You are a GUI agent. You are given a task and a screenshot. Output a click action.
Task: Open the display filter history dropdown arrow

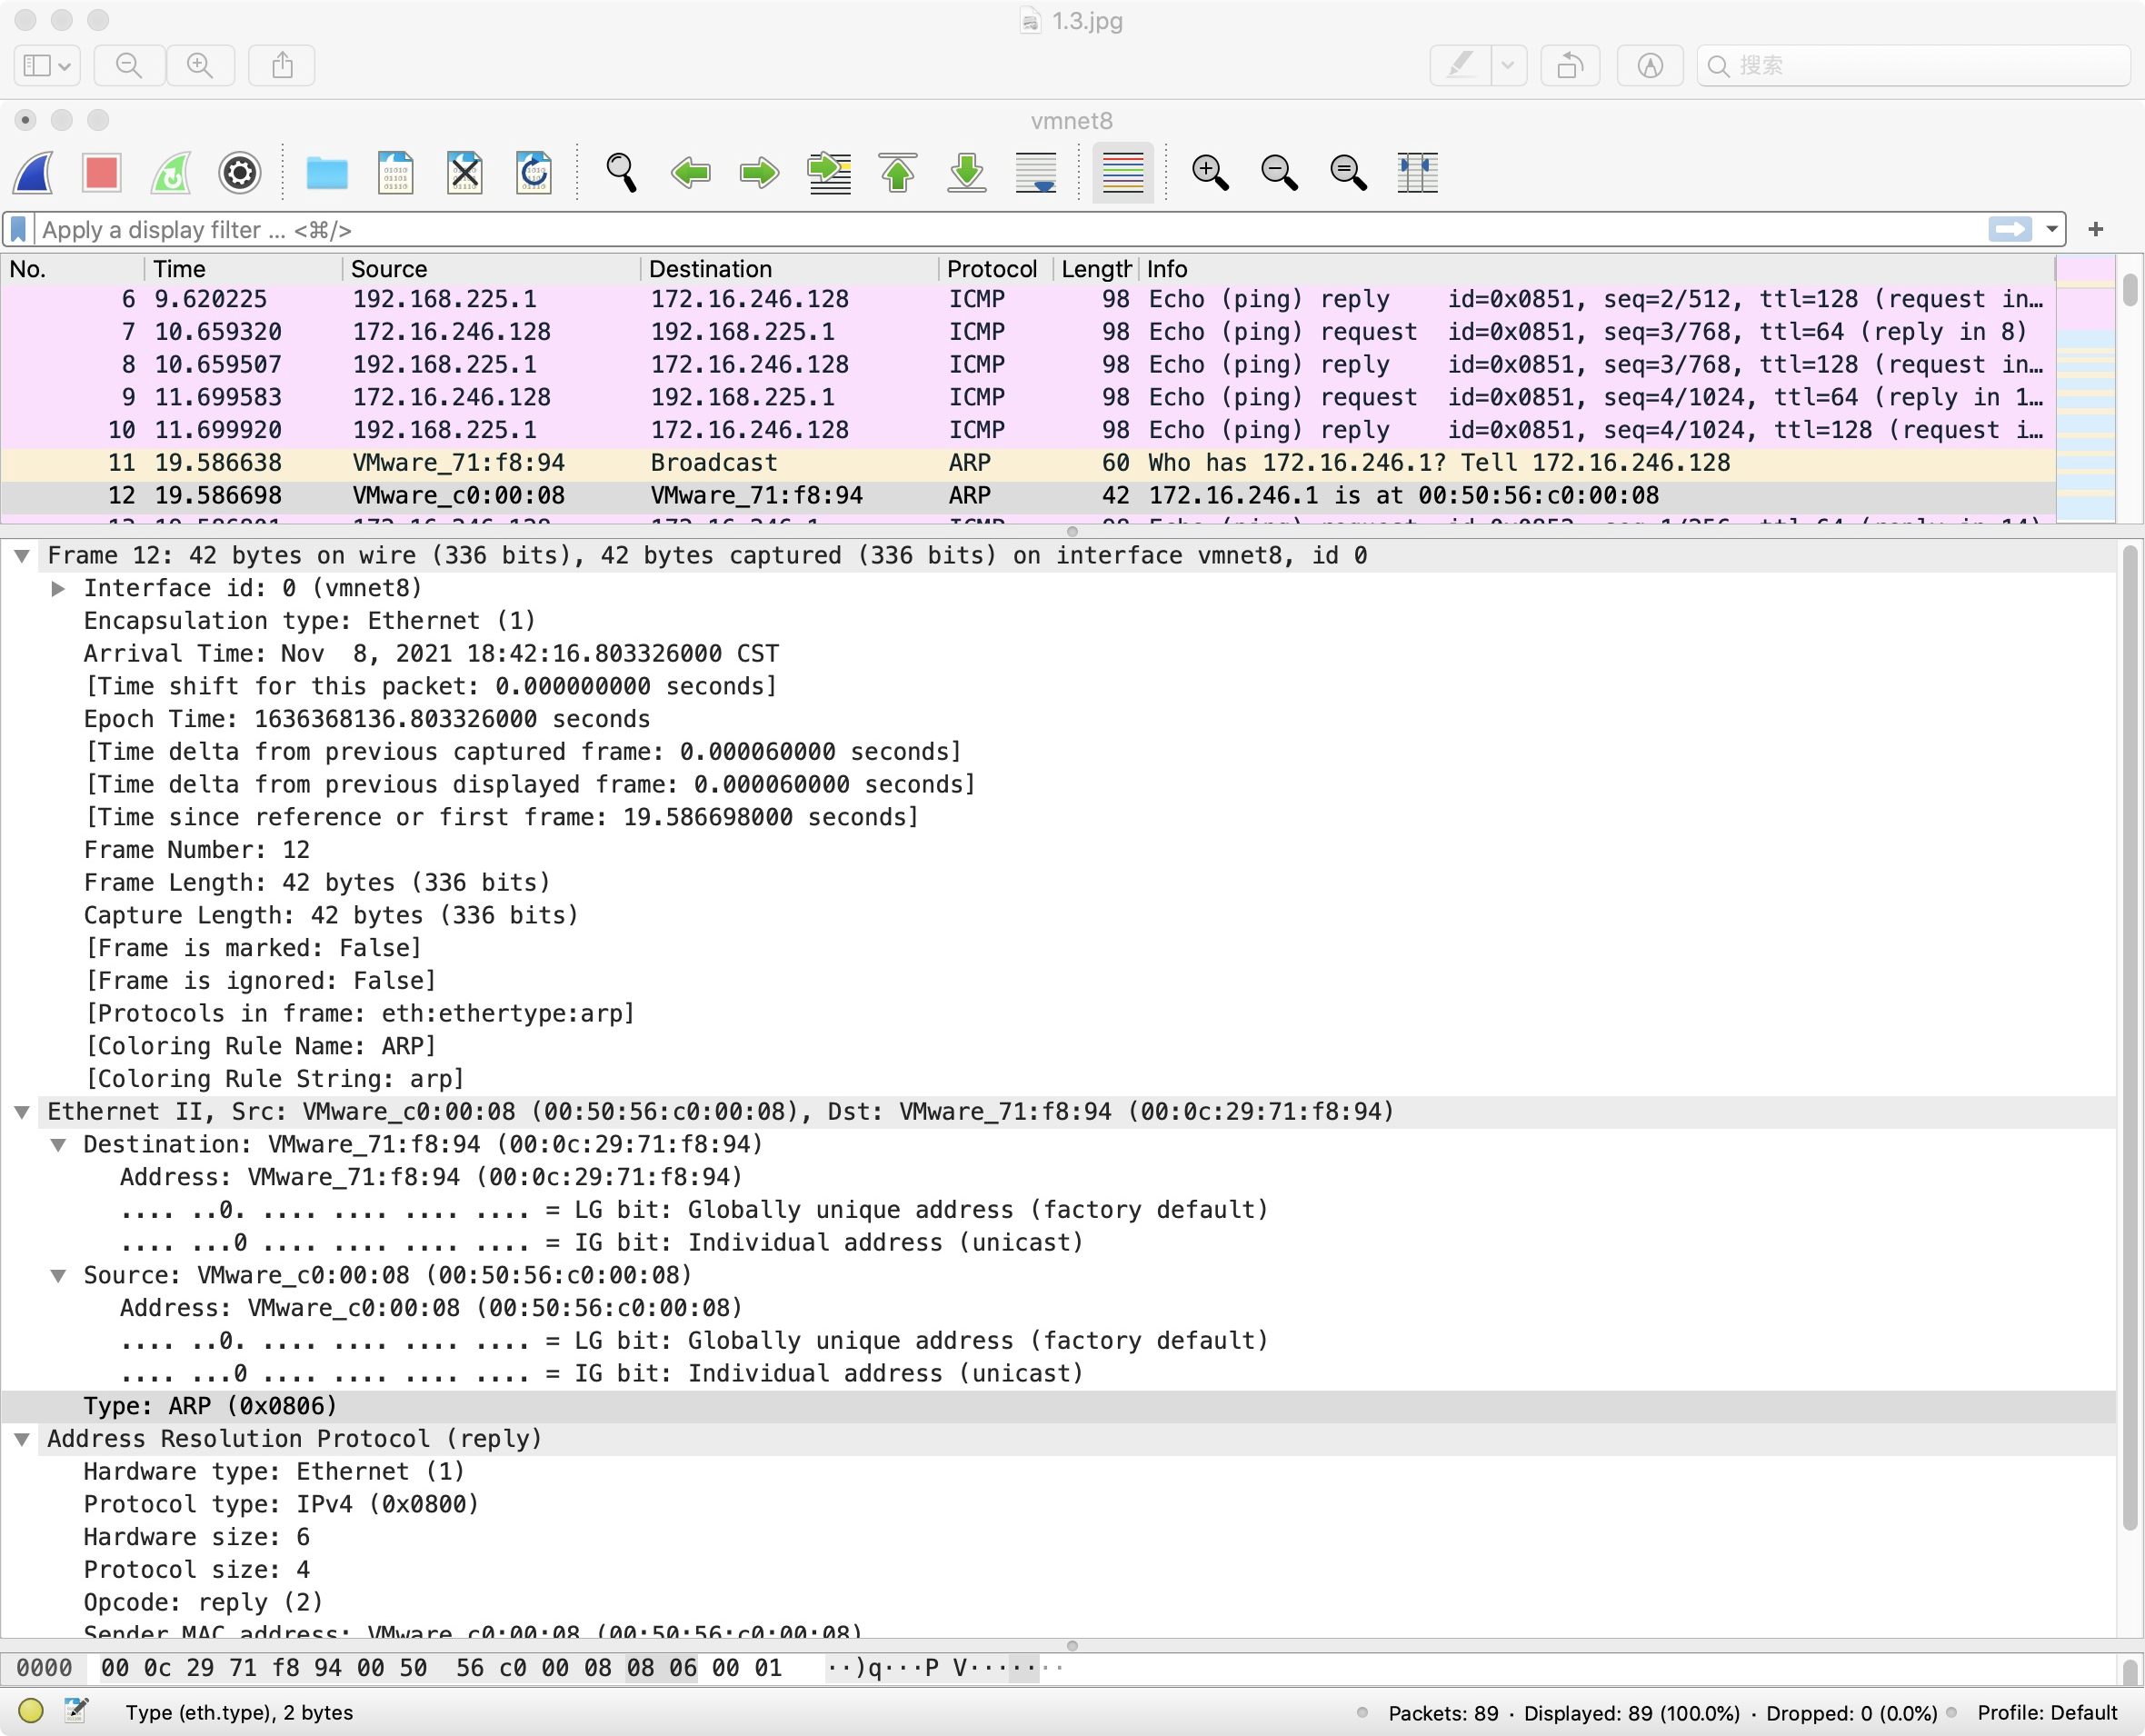[x=2051, y=230]
